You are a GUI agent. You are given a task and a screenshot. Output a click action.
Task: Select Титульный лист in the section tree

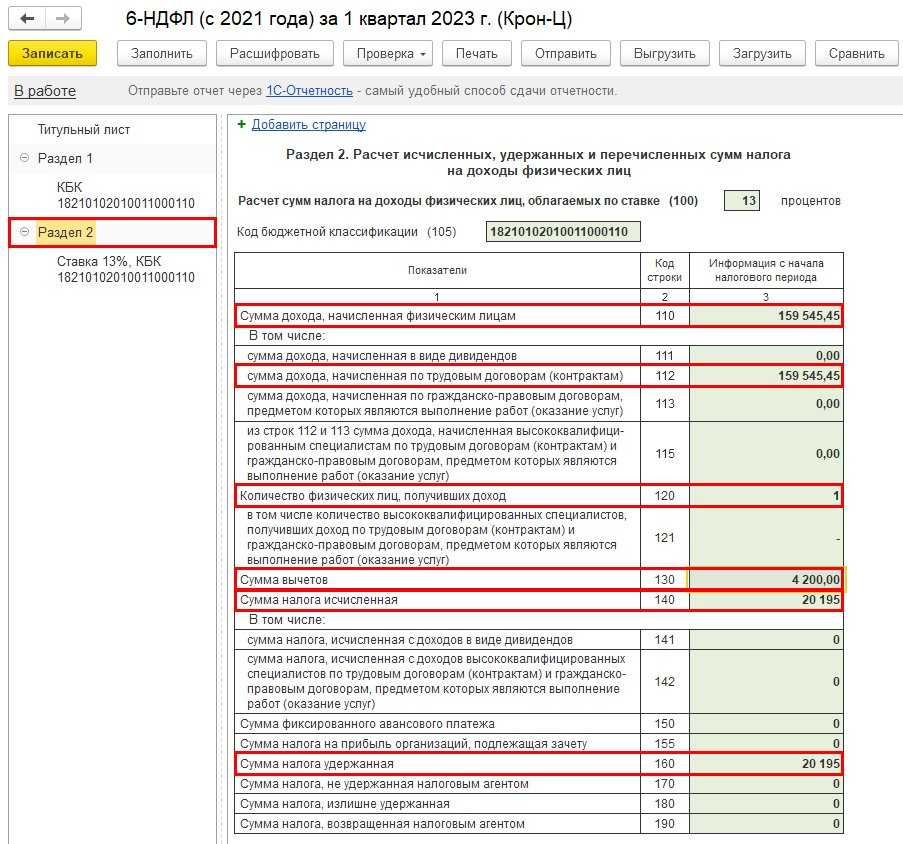coord(84,130)
